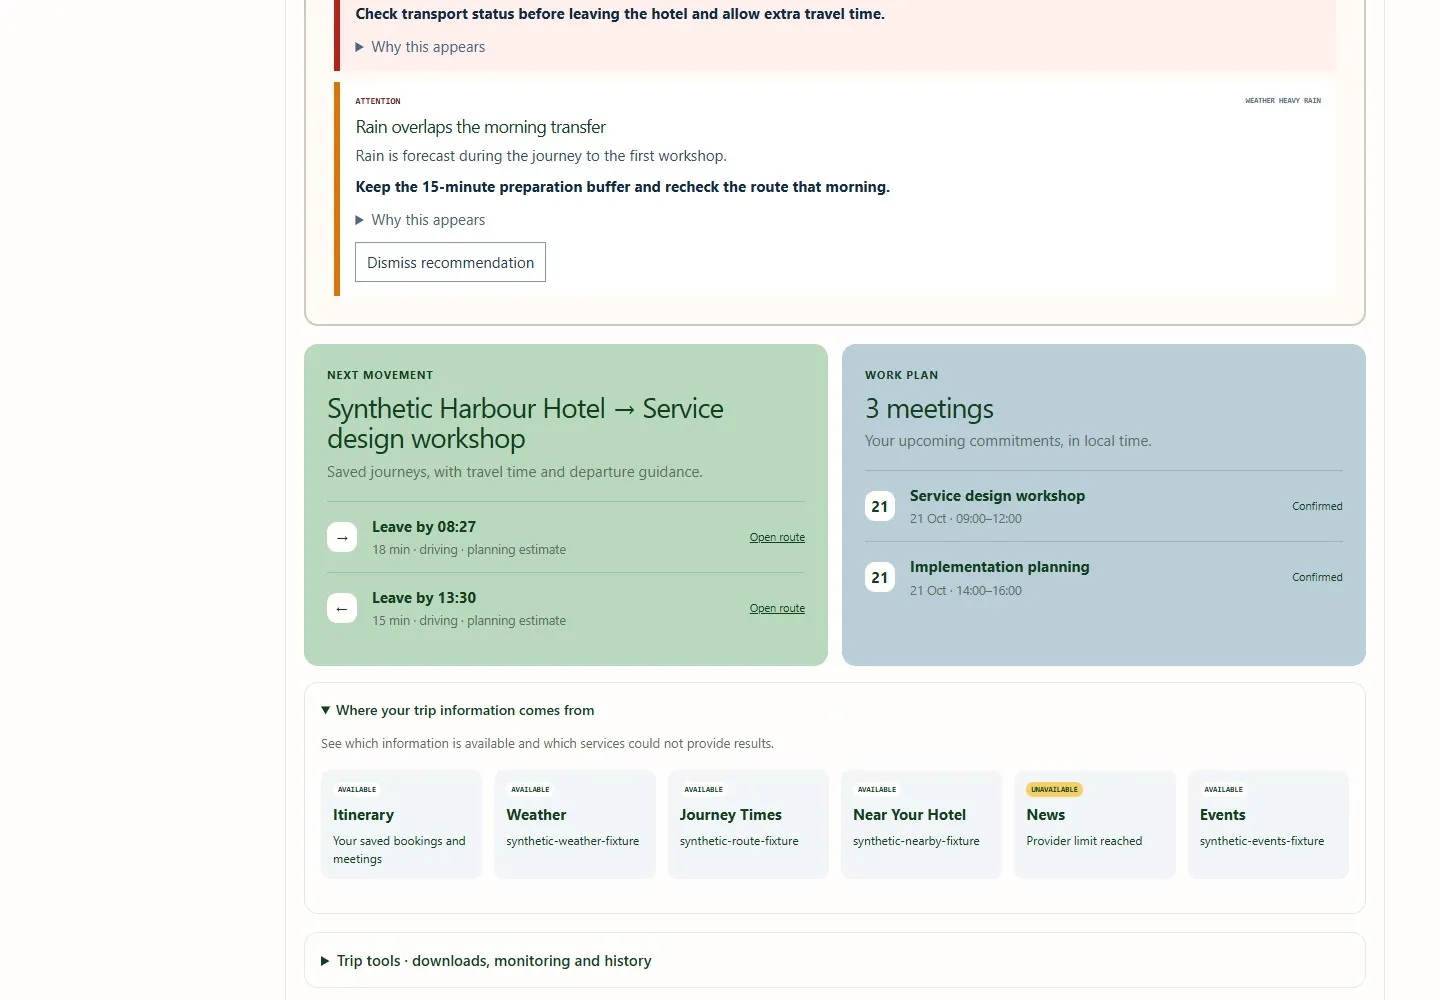
Task: Click the UNAVAILABLE badge on News
Action: [1054, 789]
